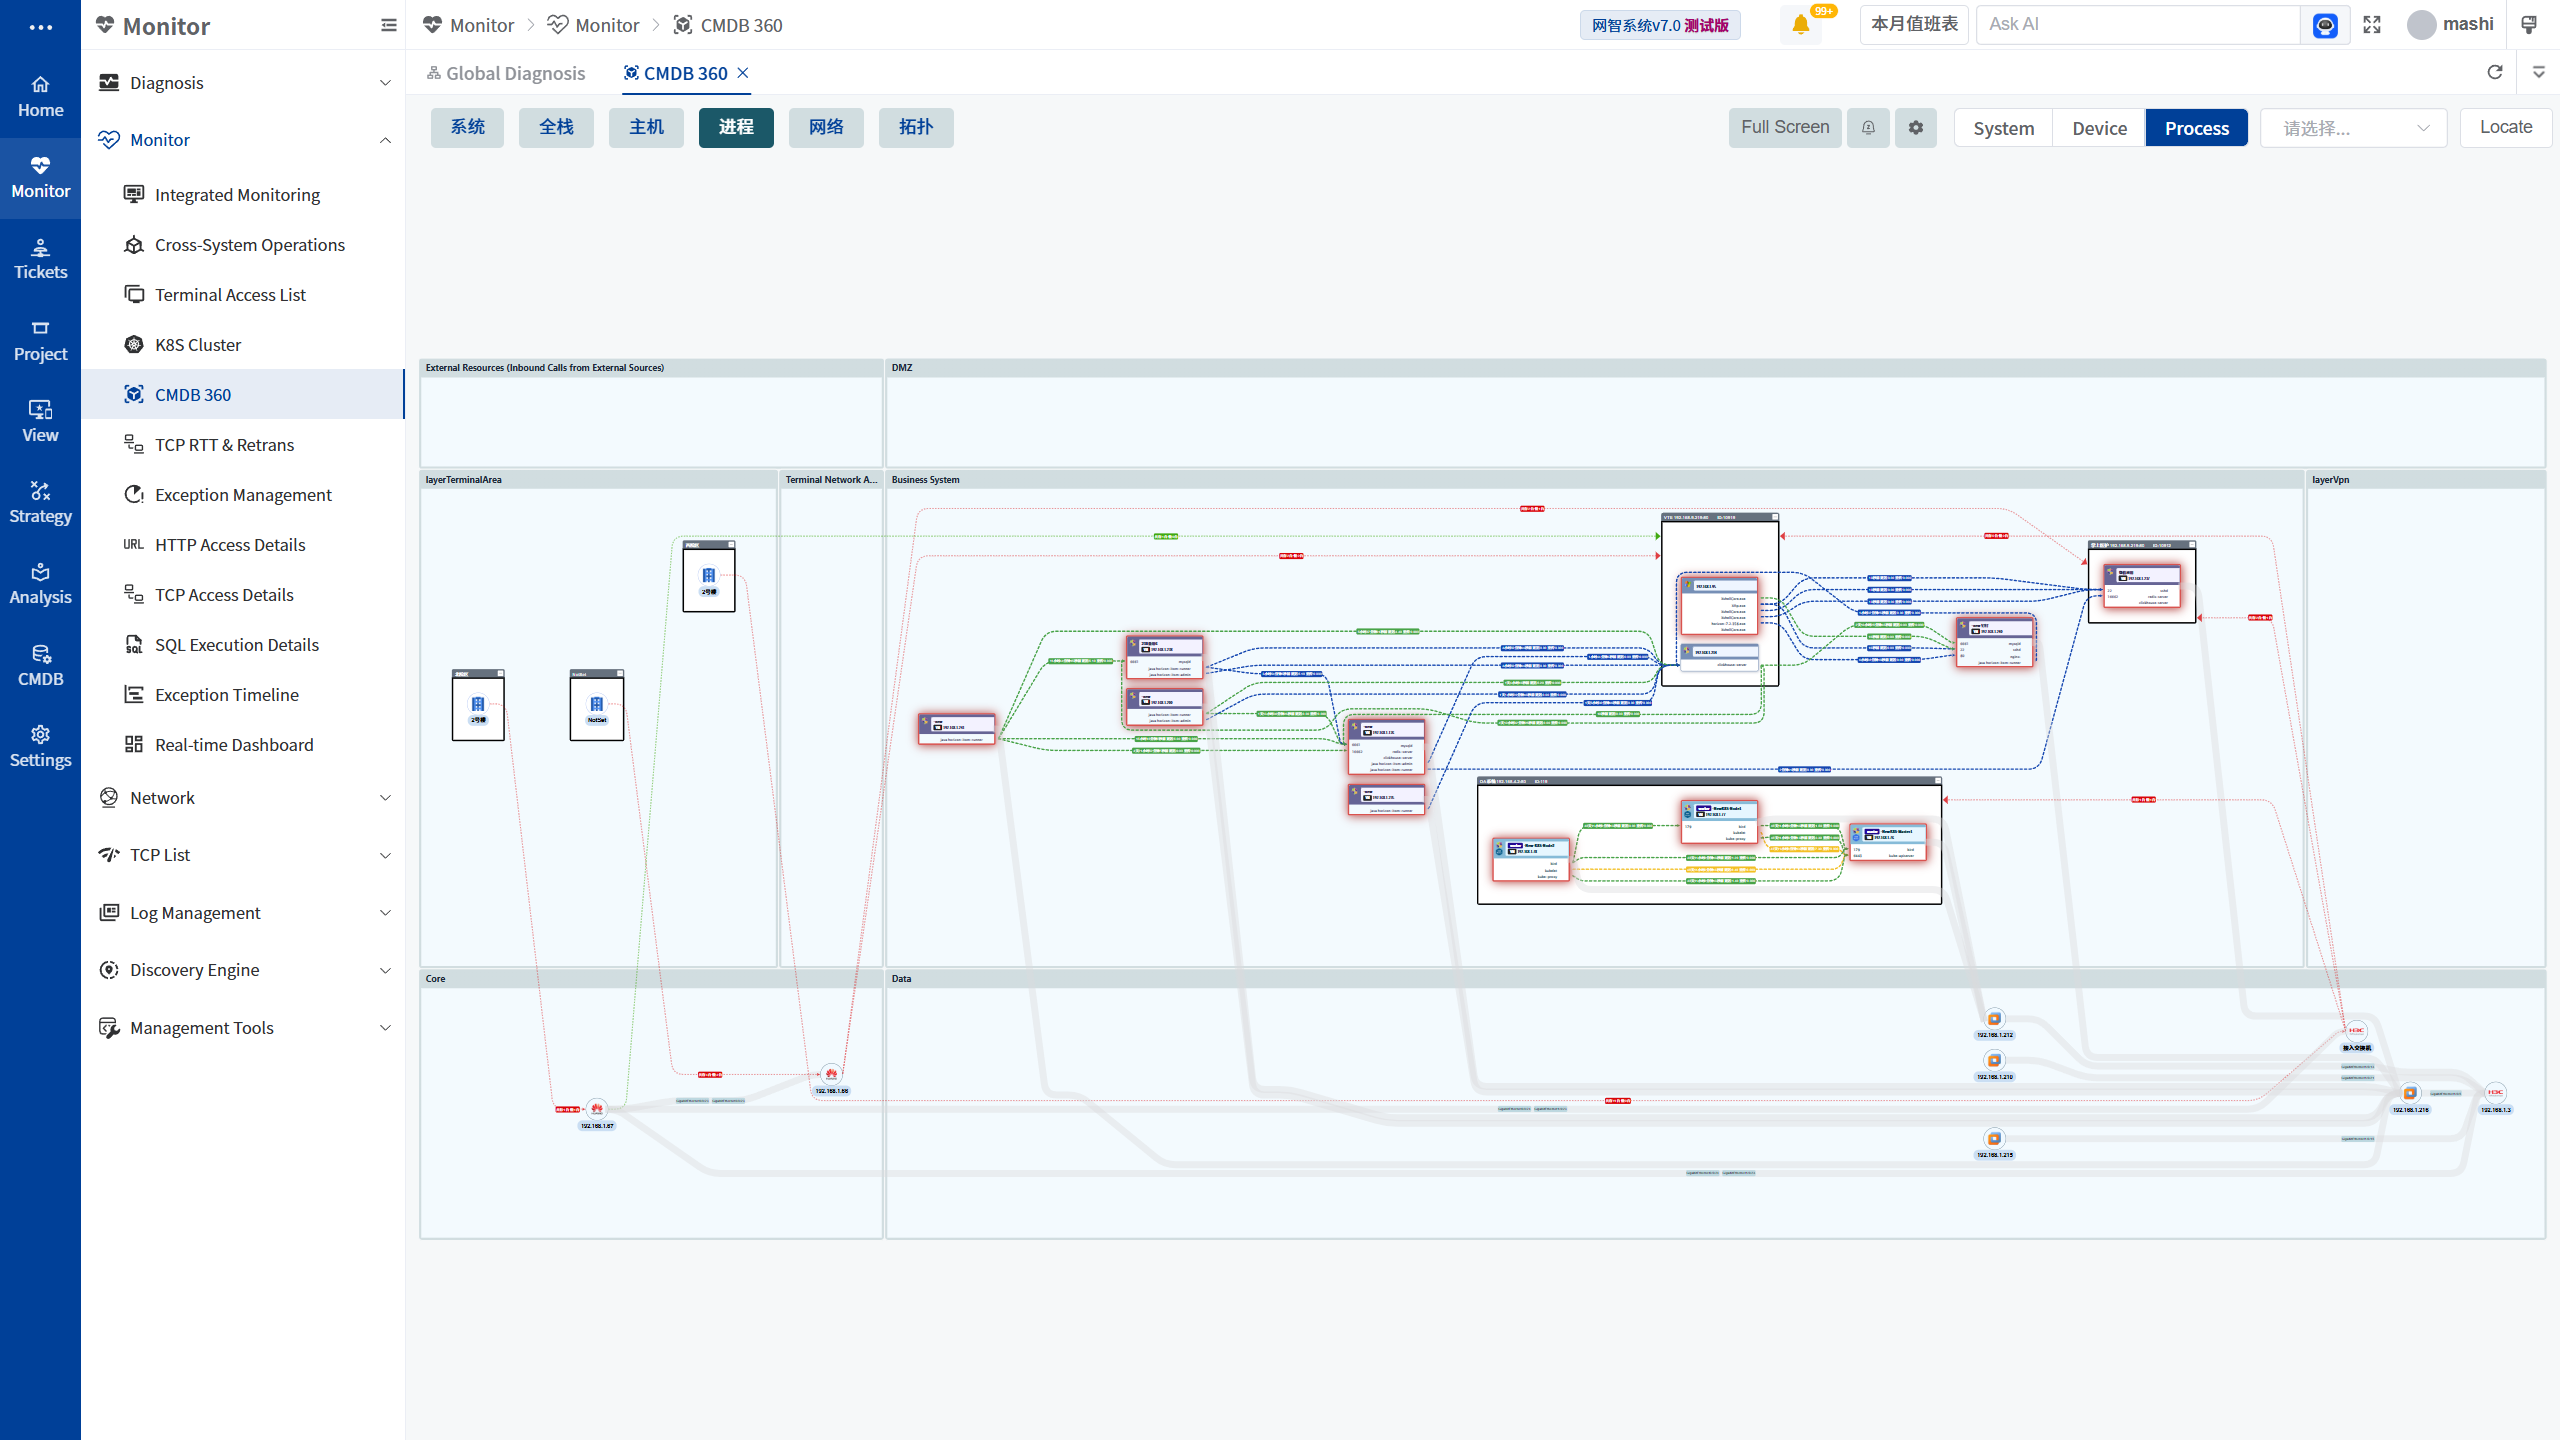Toggle the 网络 layer button

click(826, 128)
